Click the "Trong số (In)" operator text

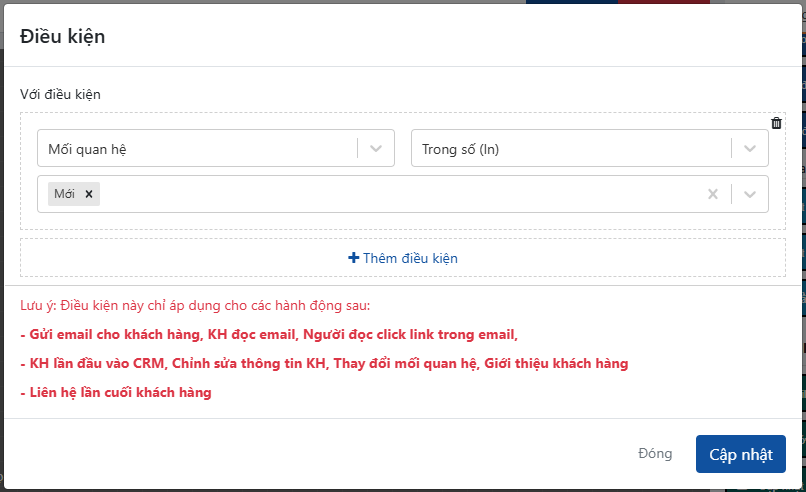pyautogui.click(x=460, y=149)
